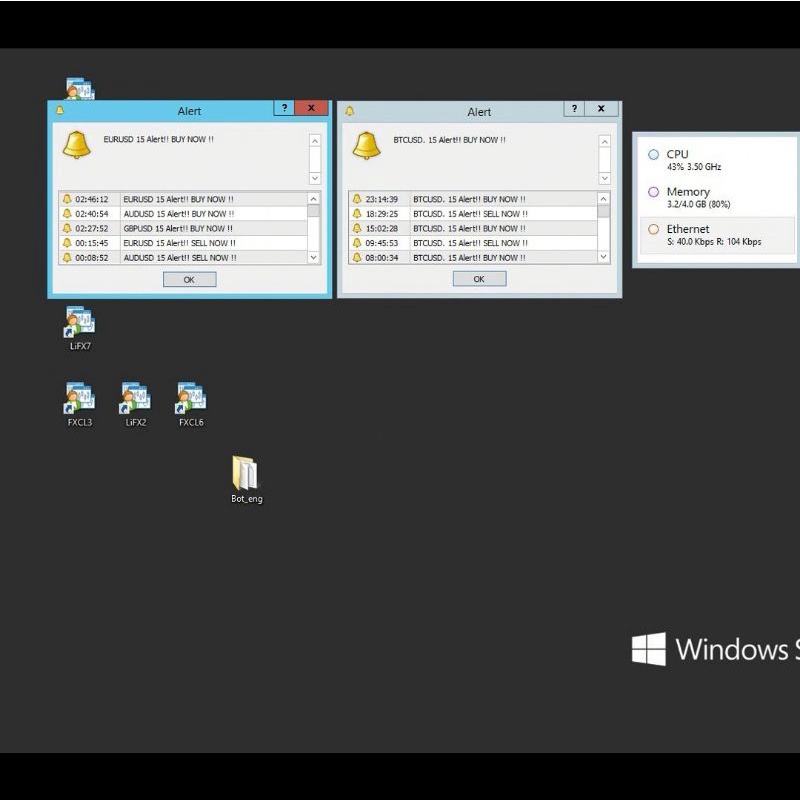This screenshot has height=800, width=800.
Task: Launch the FXCL6 terminal shortcut
Action: (191, 399)
